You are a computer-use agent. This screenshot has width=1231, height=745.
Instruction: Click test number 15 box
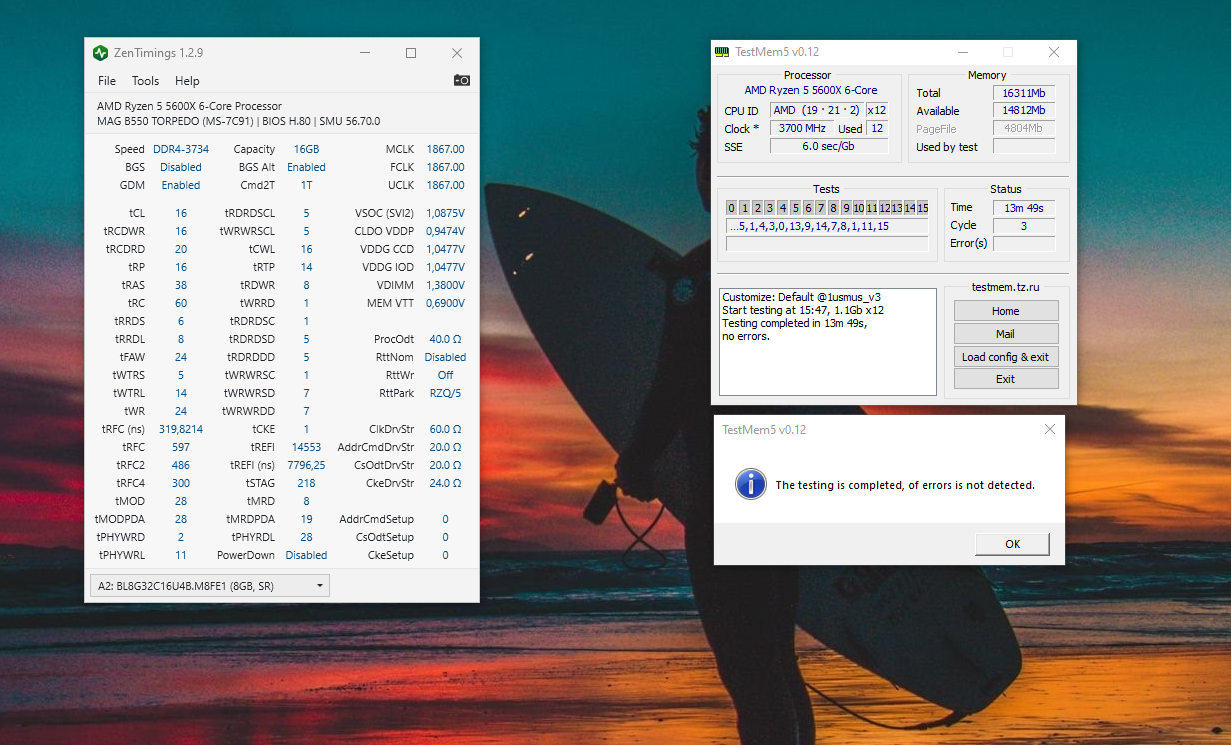click(923, 208)
